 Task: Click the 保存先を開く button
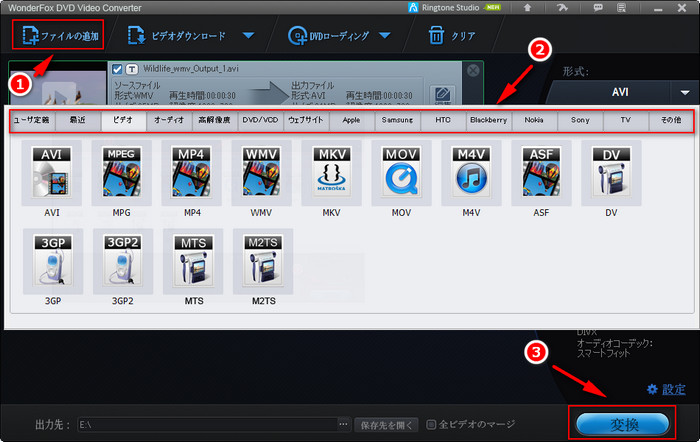pos(386,425)
